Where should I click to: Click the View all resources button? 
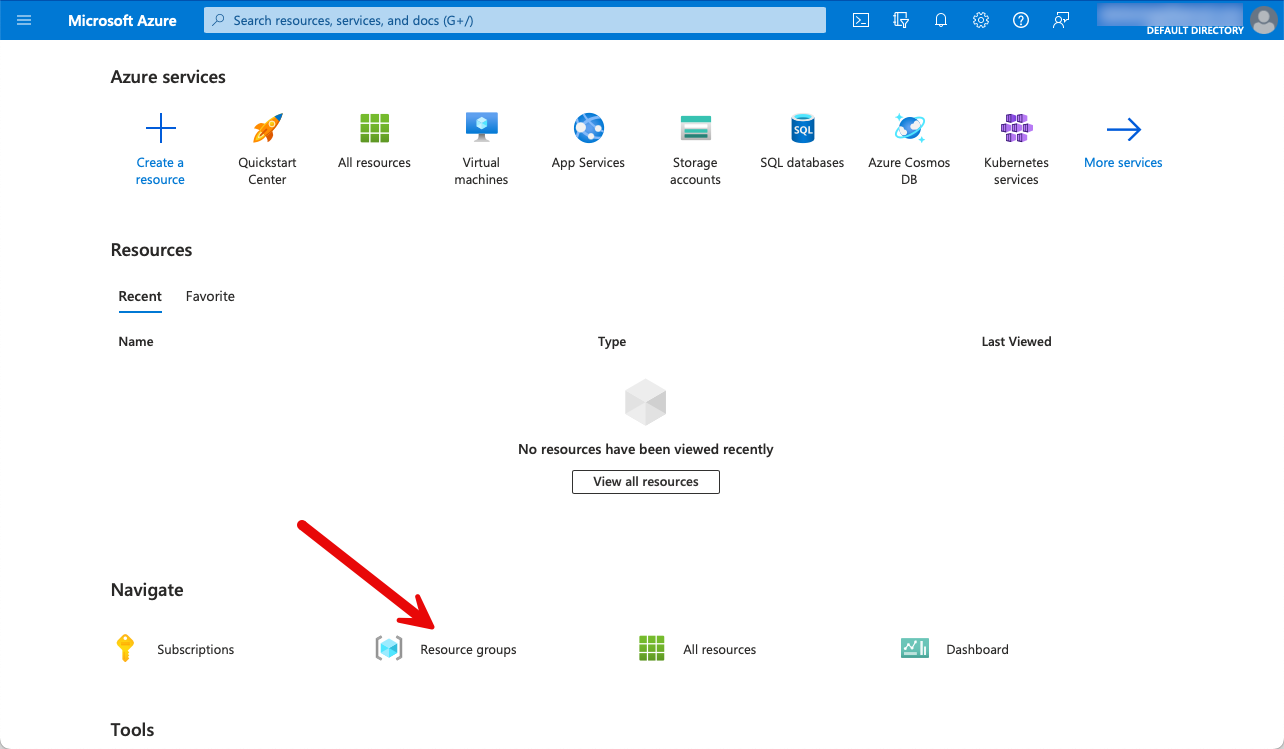(x=645, y=481)
